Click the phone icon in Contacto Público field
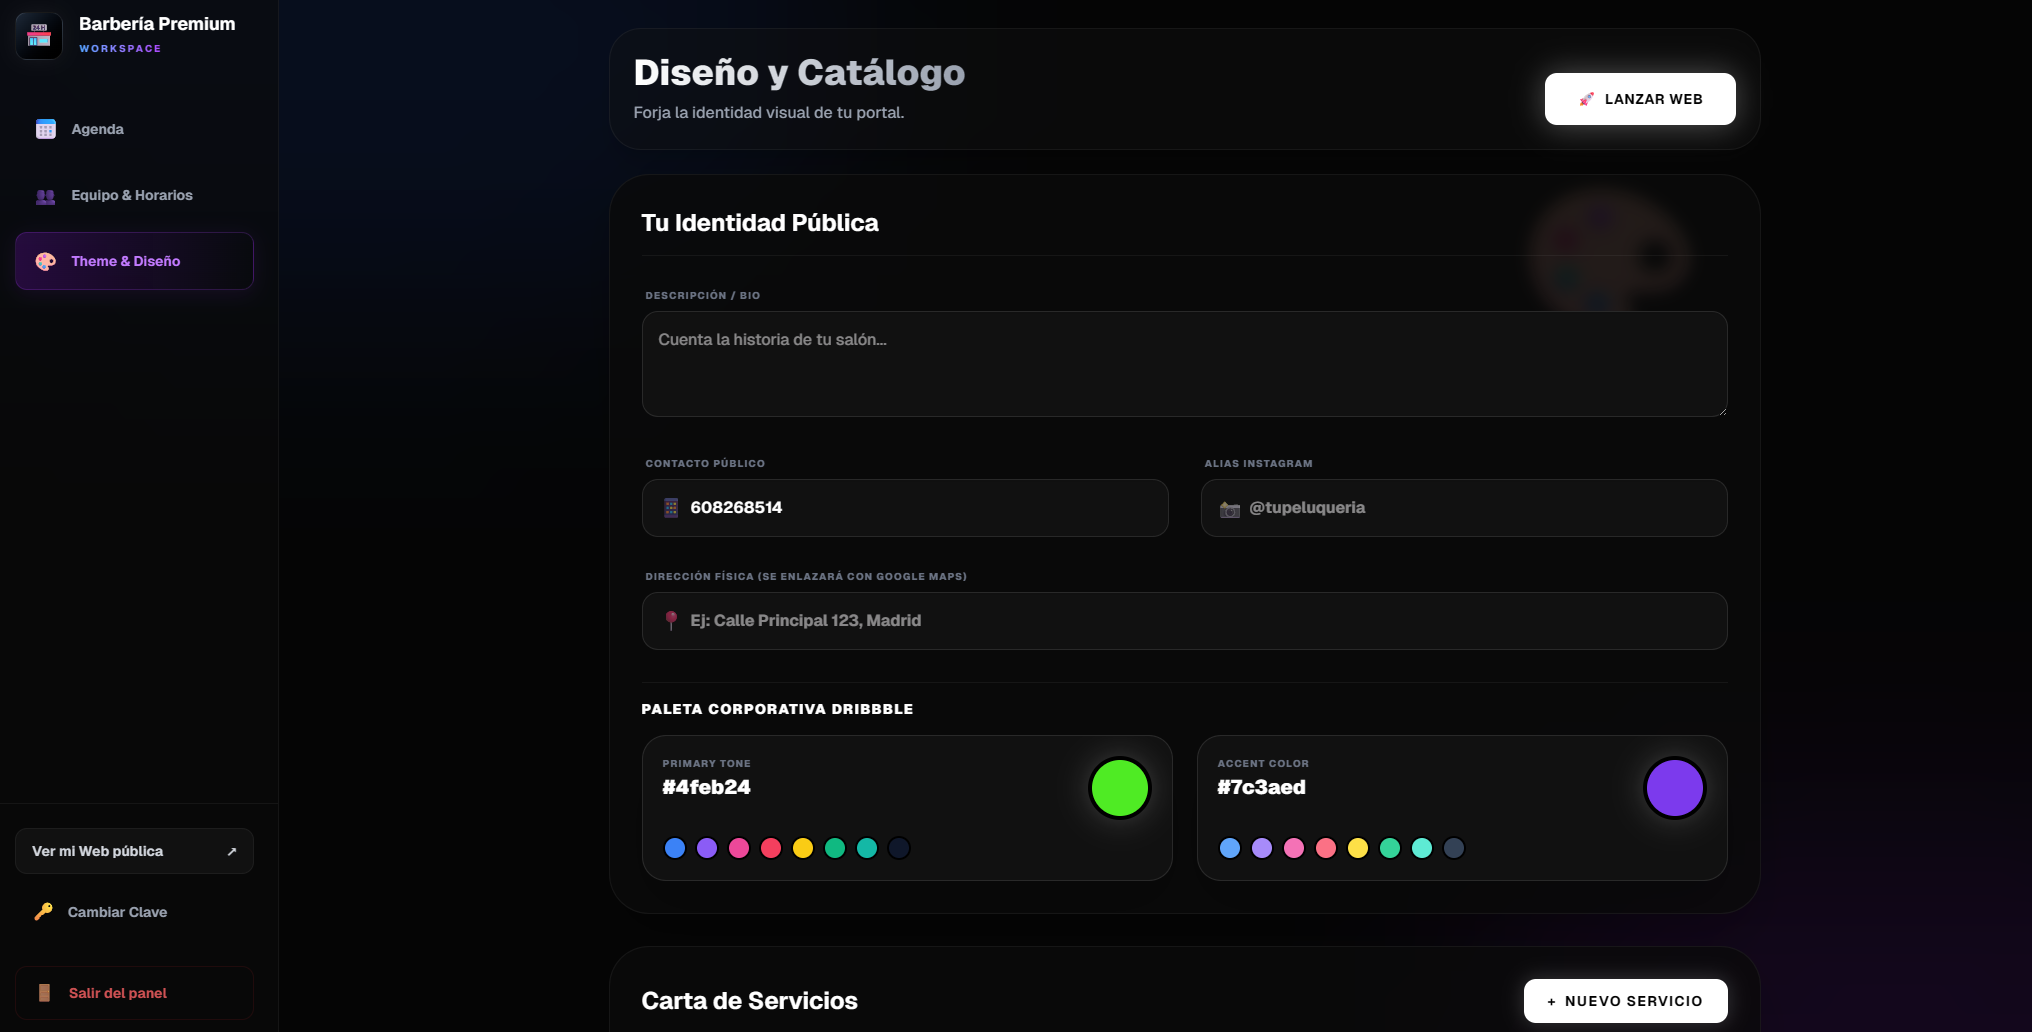Image resolution: width=2032 pixels, height=1032 pixels. tap(672, 507)
